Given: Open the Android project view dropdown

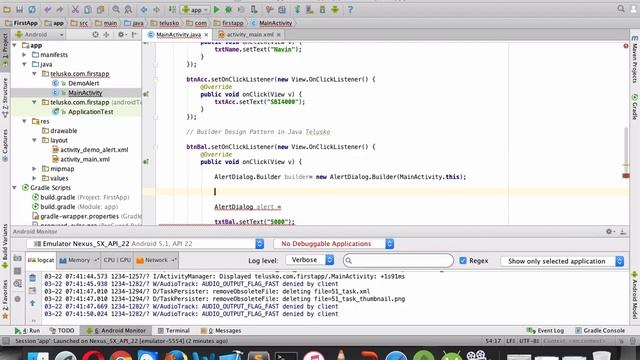Looking at the screenshot, I should pyautogui.click(x=39, y=35).
